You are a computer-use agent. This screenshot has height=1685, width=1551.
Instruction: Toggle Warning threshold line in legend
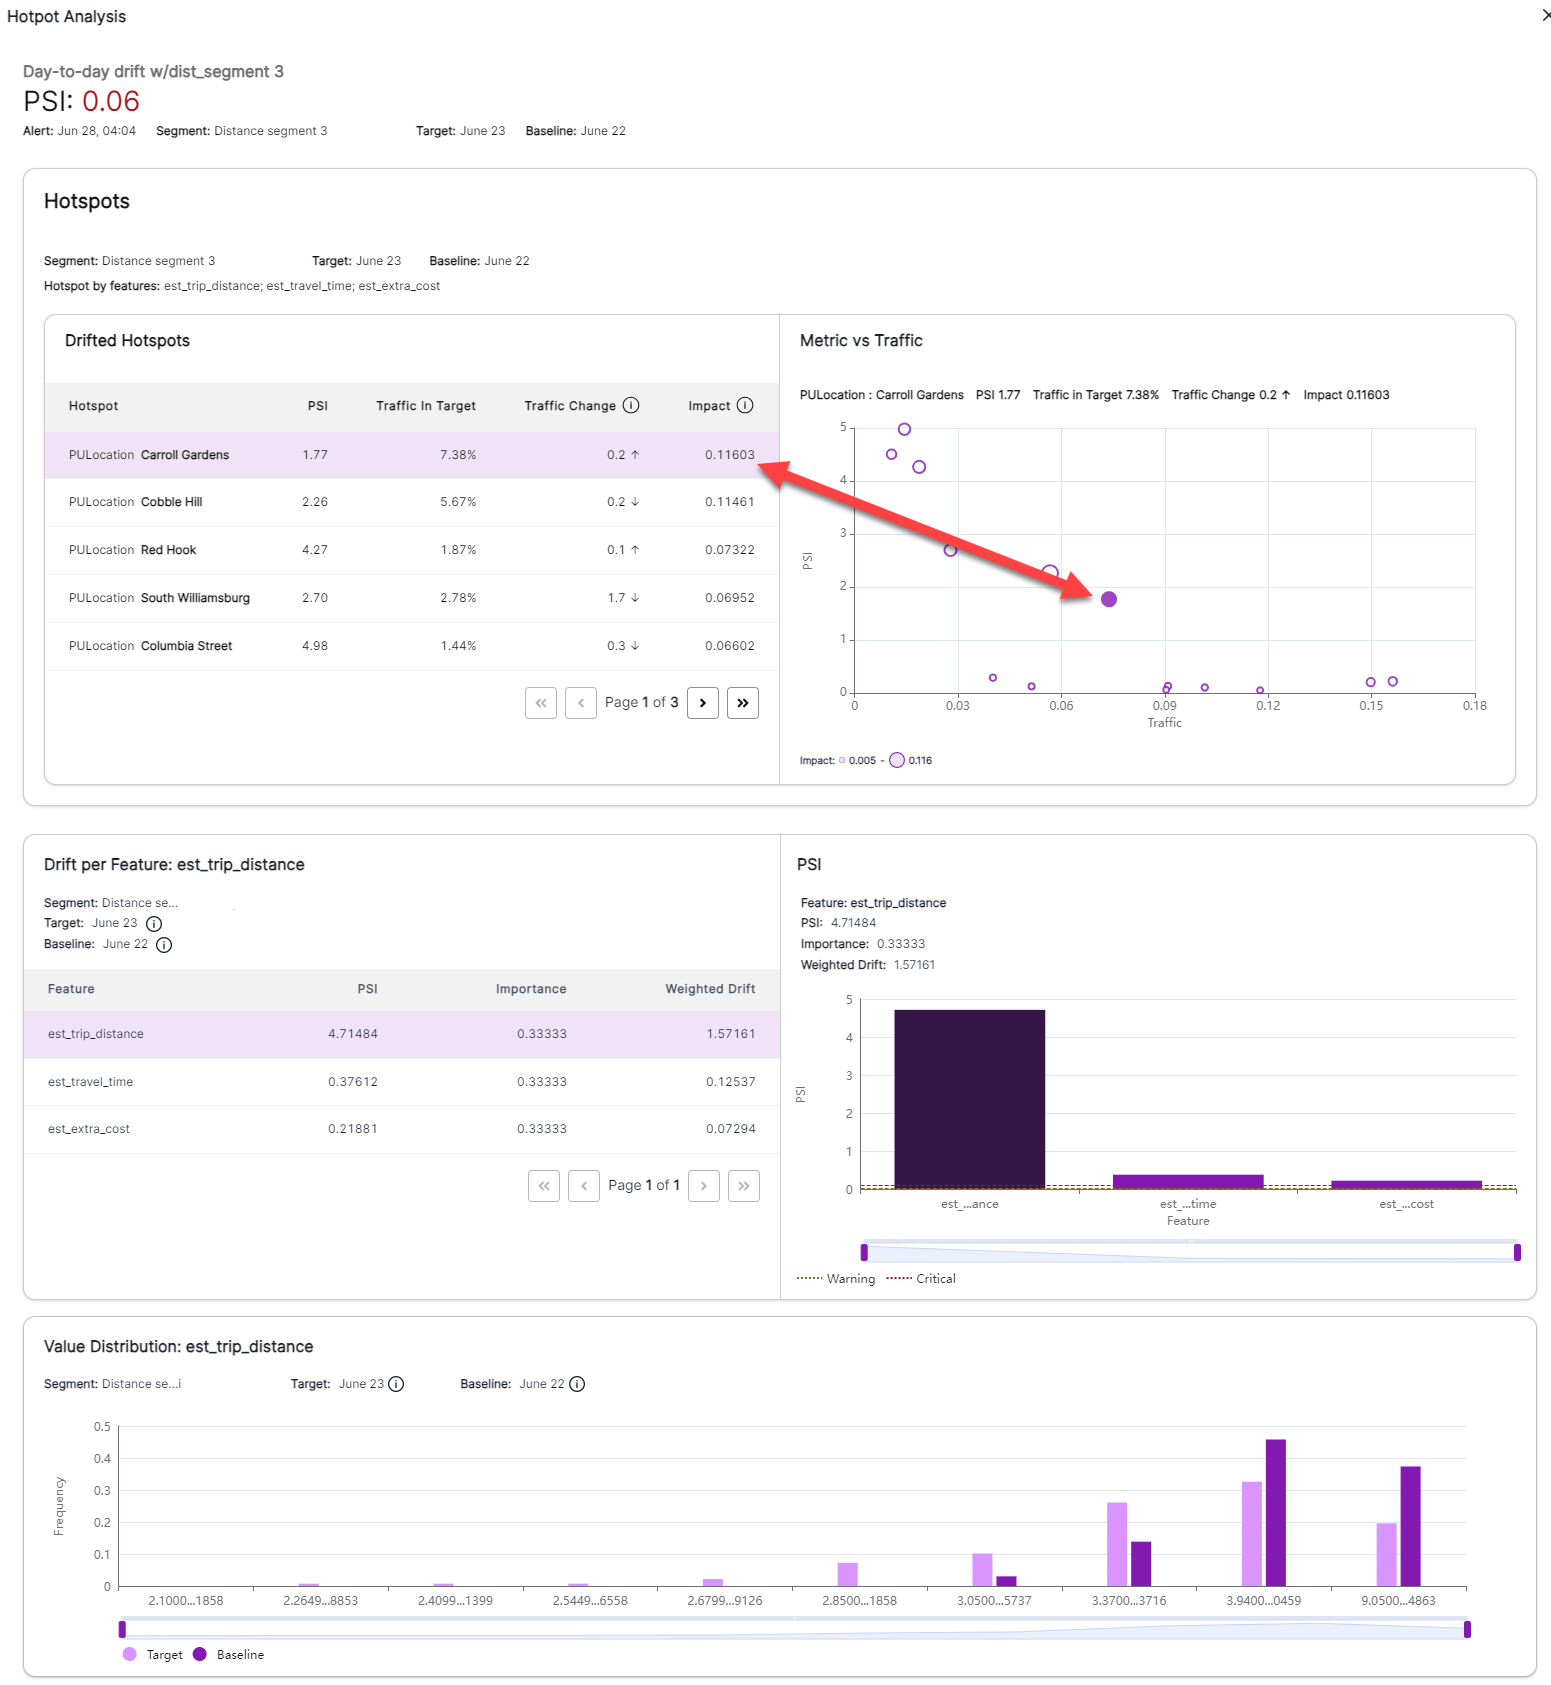point(836,1279)
